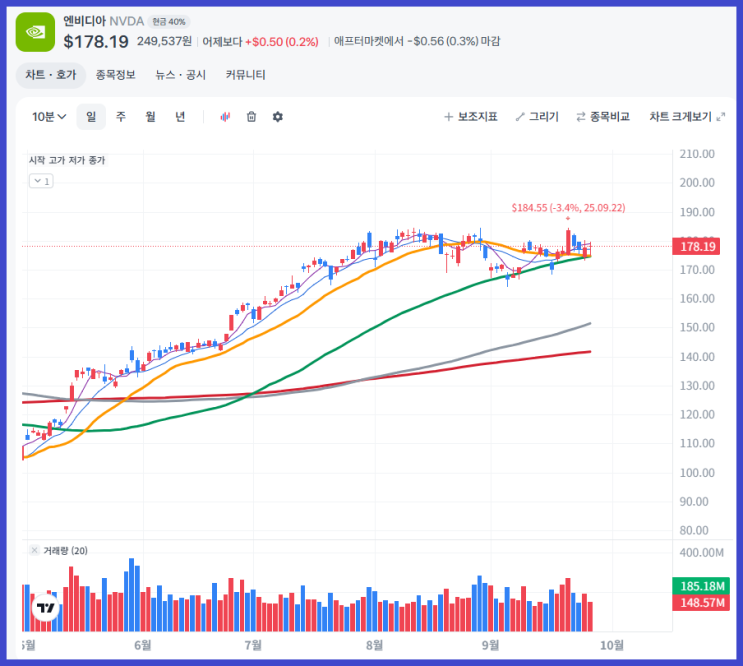Click the 8월 time axis label
The width and height of the screenshot is (743, 666).
point(374,645)
